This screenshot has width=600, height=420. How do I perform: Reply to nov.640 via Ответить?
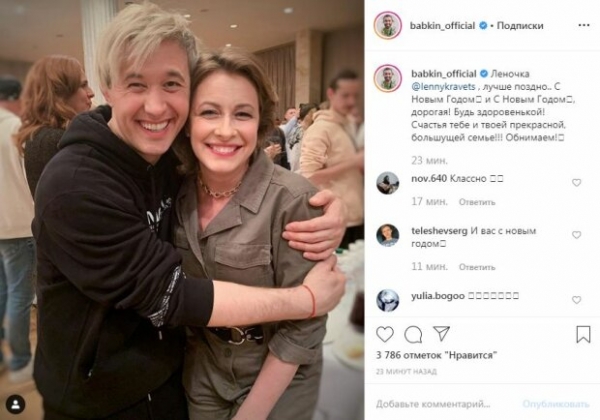(477, 202)
